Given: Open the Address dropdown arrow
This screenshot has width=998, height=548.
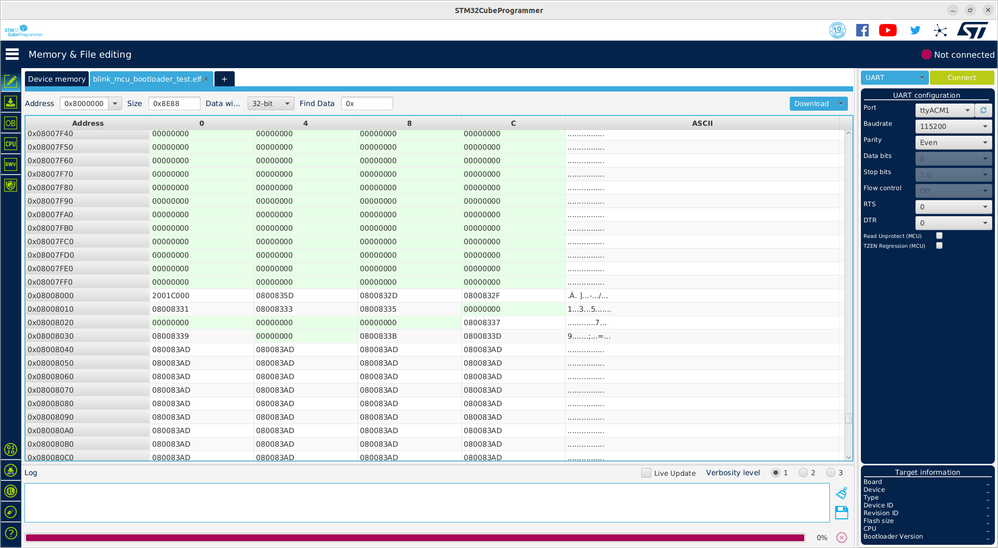Looking at the screenshot, I should tap(115, 103).
